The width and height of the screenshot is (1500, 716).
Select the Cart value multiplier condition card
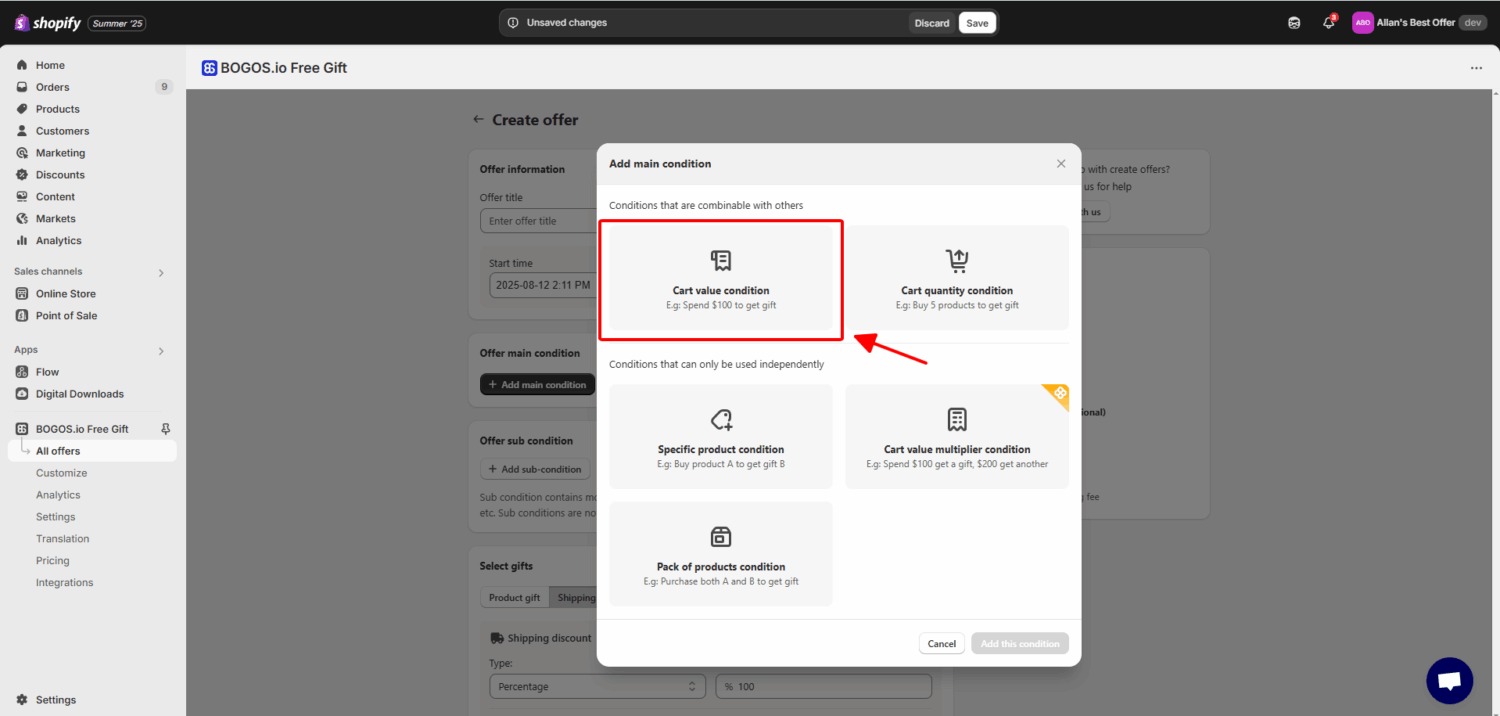point(957,437)
